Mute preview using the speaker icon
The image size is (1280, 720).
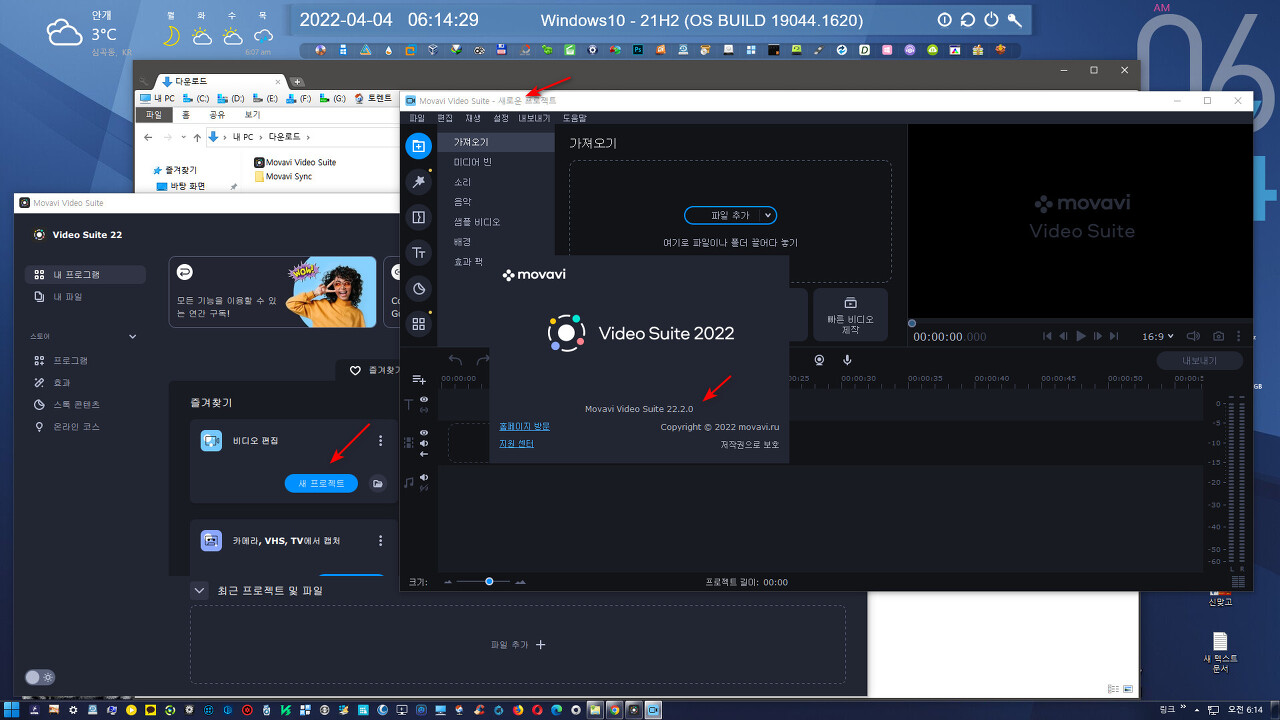click(x=1193, y=337)
